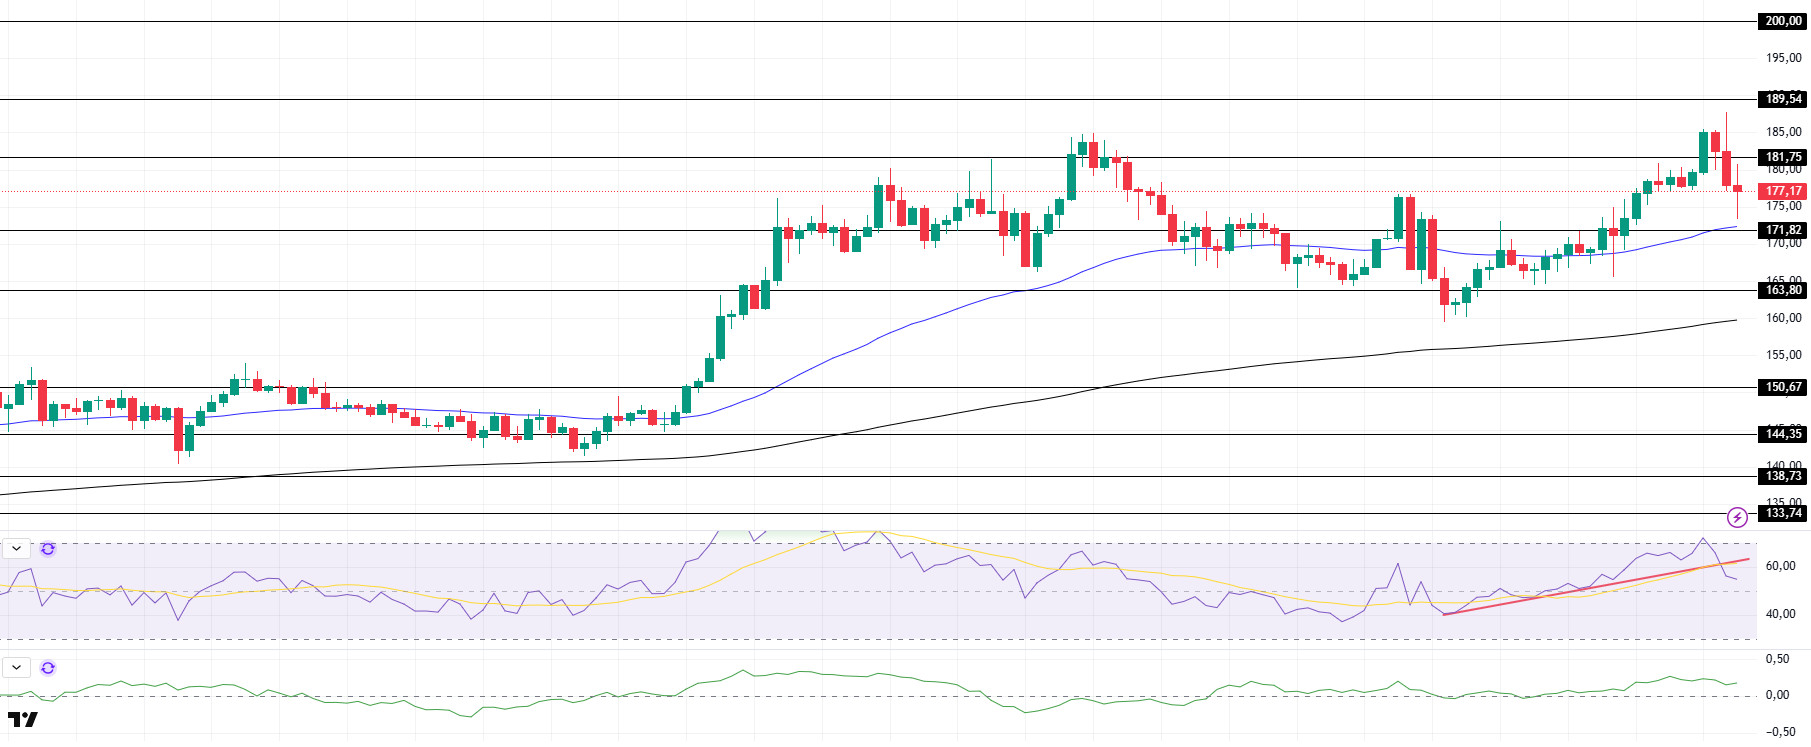Click the 0,00 value on oscillator scale
This screenshot has height=747, width=1811.
pos(1778,695)
